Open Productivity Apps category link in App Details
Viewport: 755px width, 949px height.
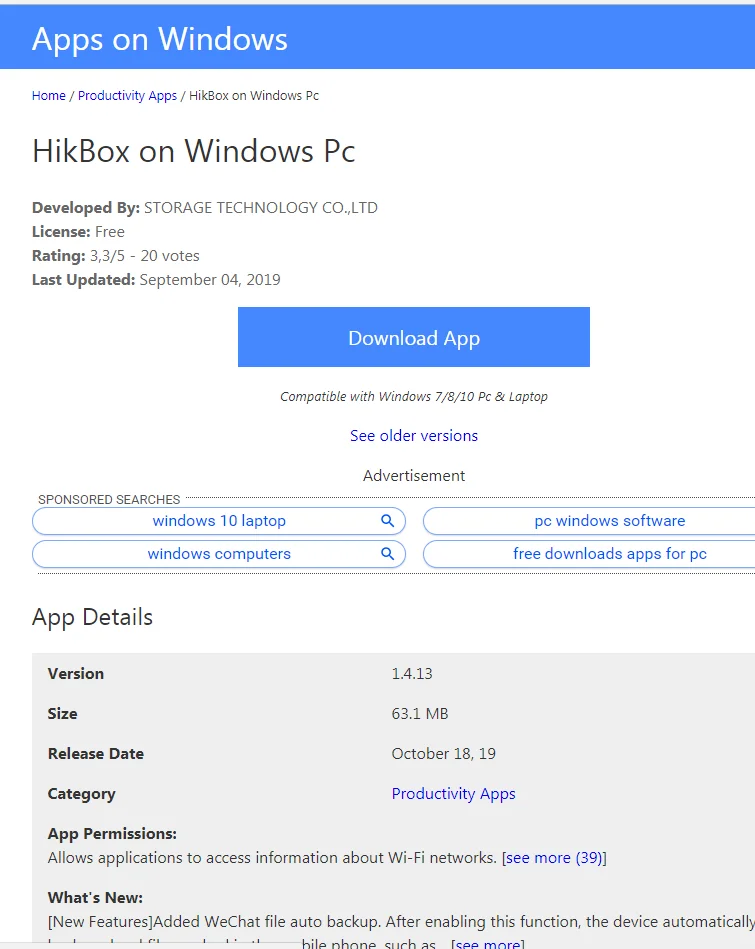pos(453,794)
